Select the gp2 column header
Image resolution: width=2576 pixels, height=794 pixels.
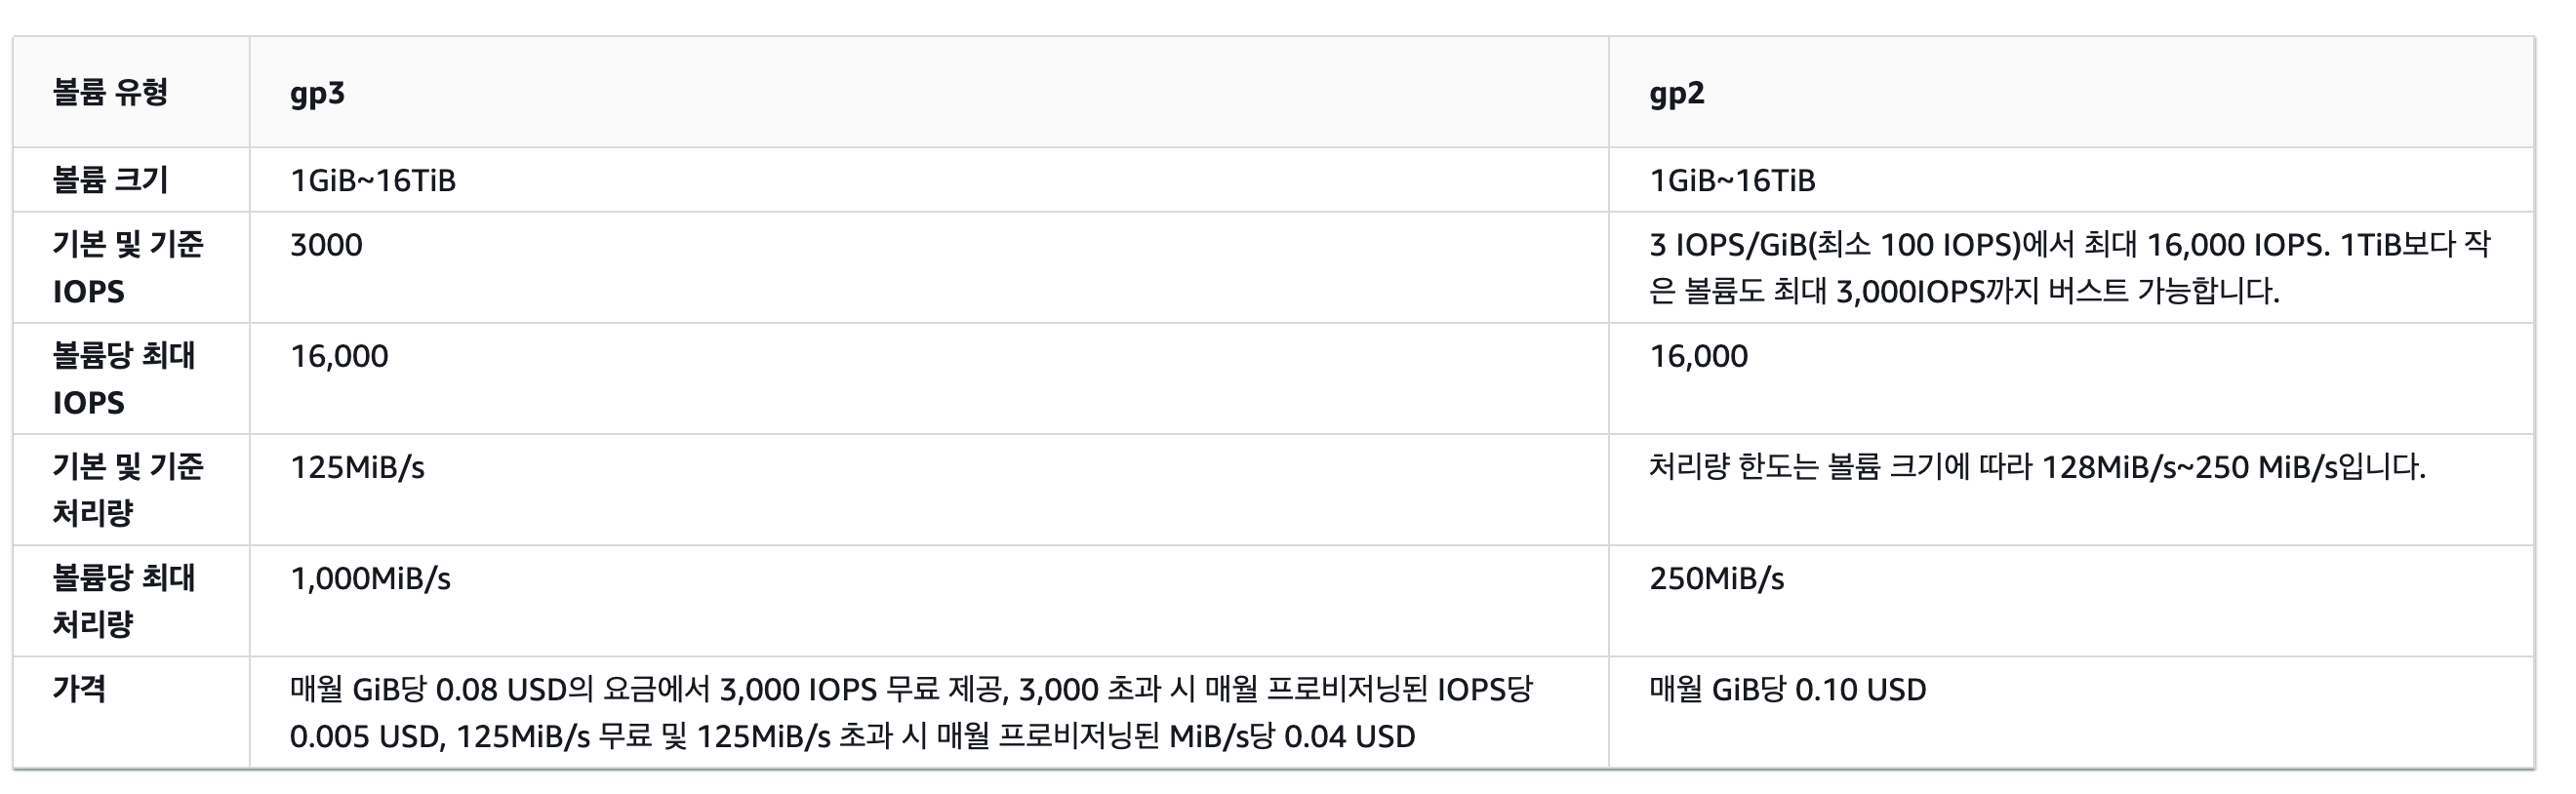coord(1676,93)
